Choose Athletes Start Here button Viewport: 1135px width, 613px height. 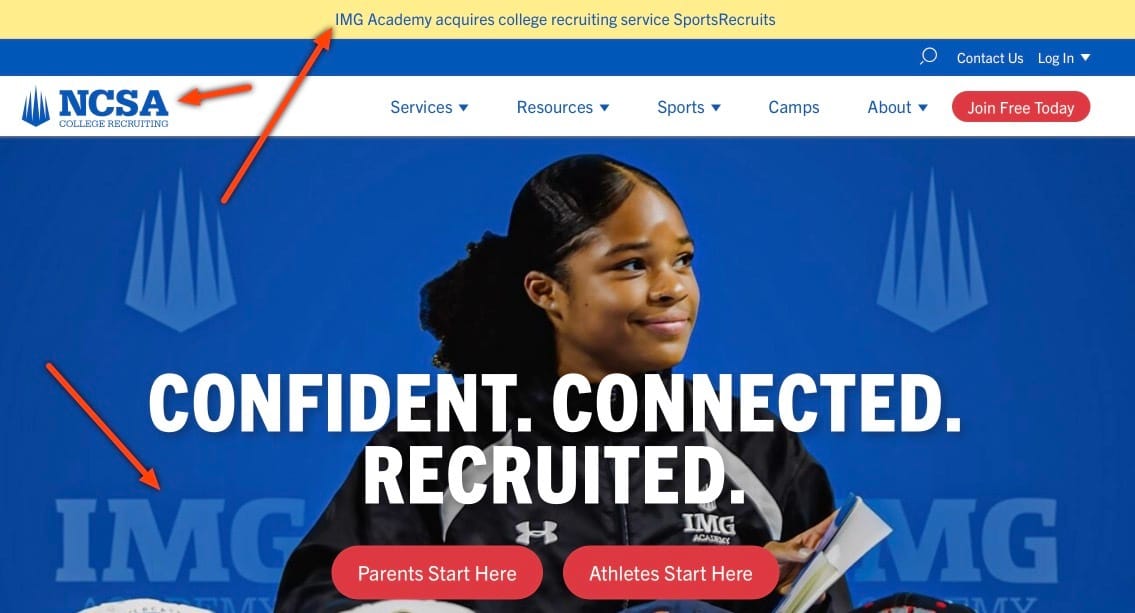(x=671, y=573)
